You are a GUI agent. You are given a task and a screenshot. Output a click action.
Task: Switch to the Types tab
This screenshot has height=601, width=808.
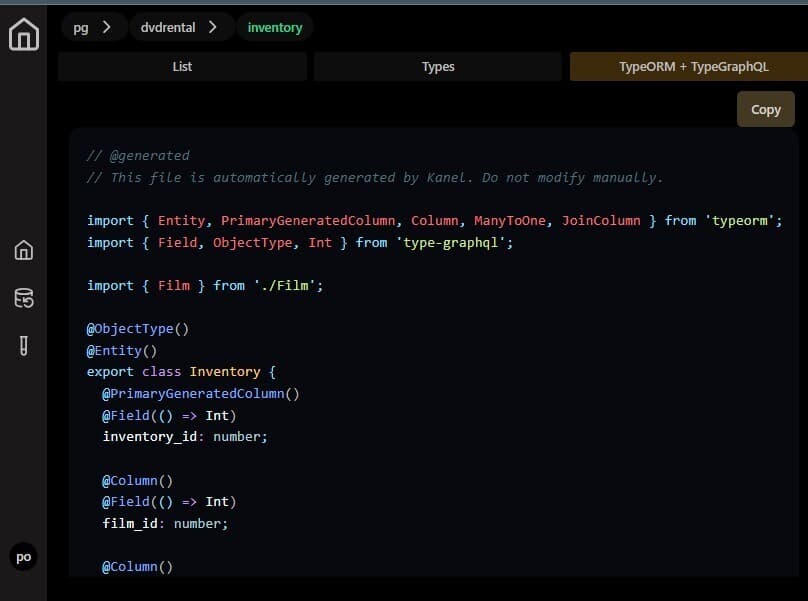[x=438, y=66]
